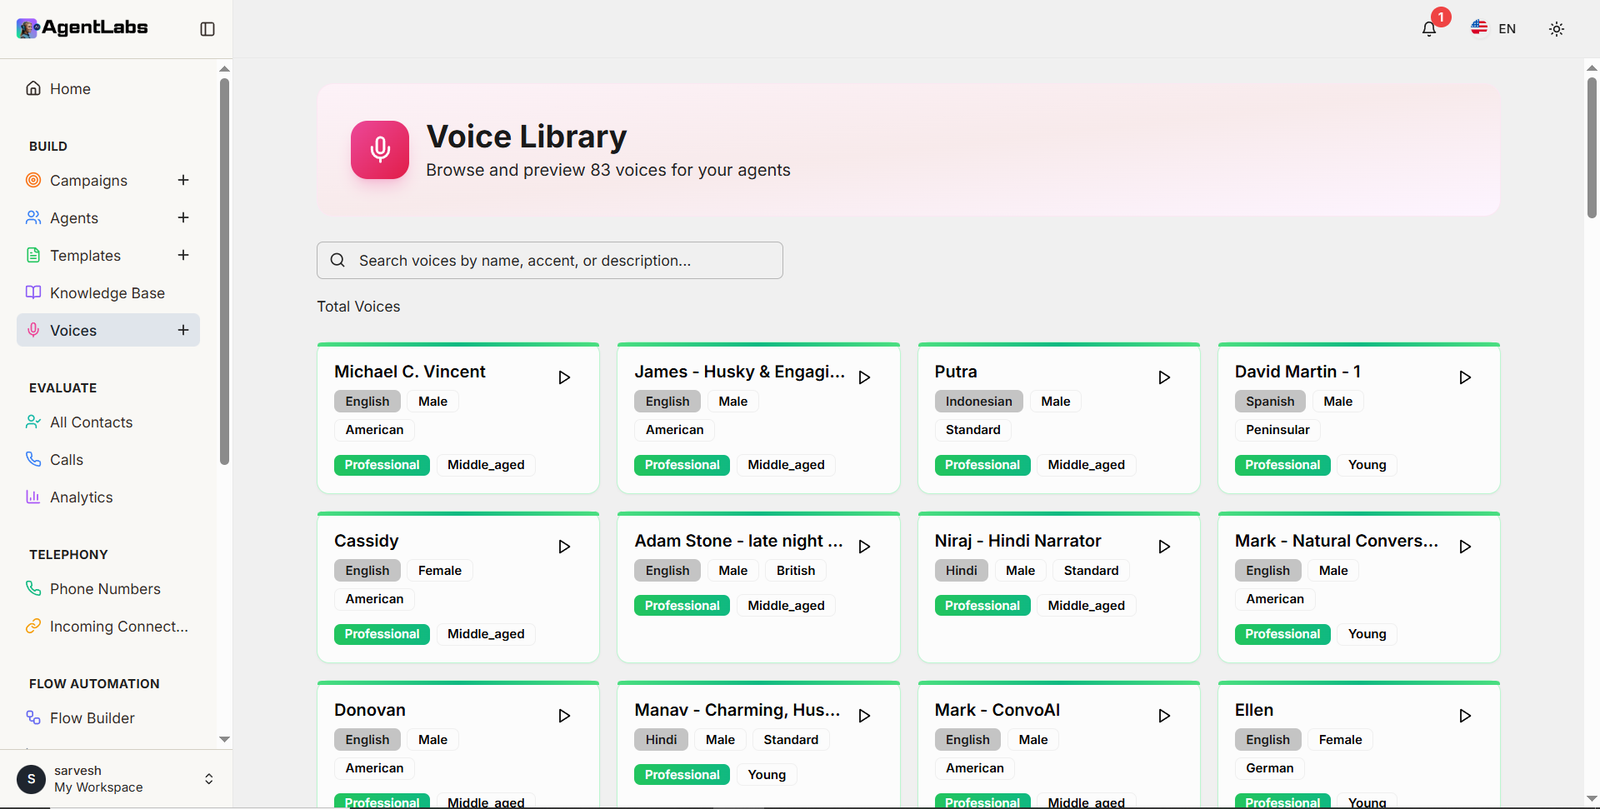Click Spanish tag on David Martin card
Image resolution: width=1600 pixels, height=809 pixels.
pos(1270,401)
